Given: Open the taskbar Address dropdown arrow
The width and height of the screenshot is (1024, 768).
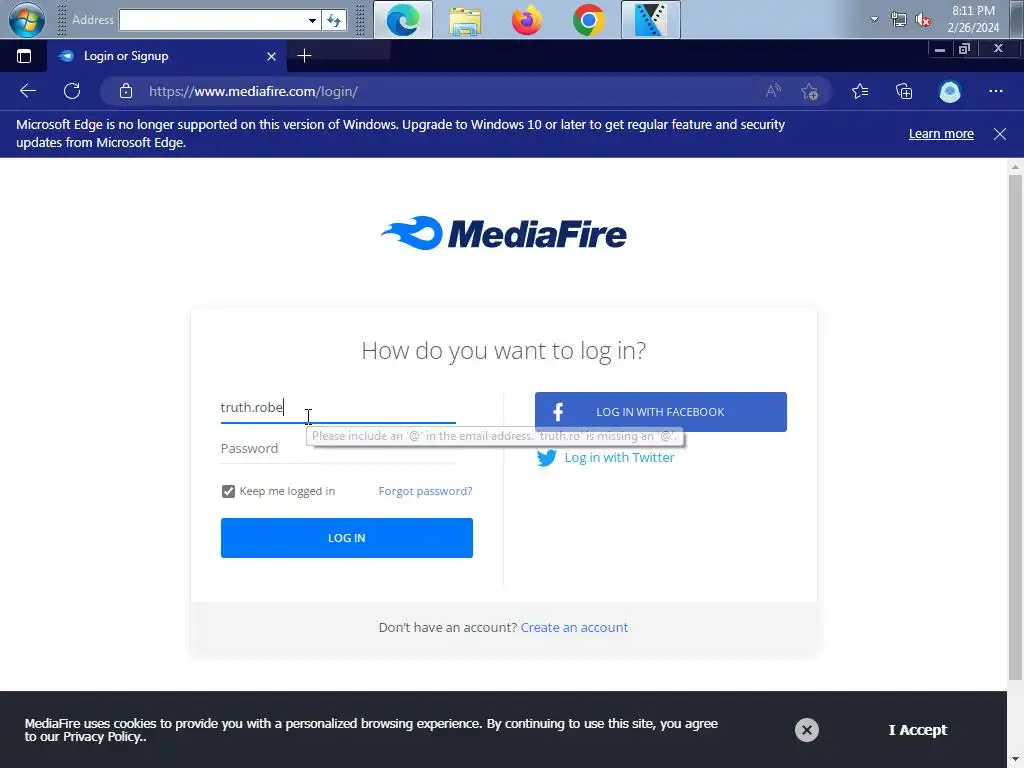Looking at the screenshot, I should point(312,20).
